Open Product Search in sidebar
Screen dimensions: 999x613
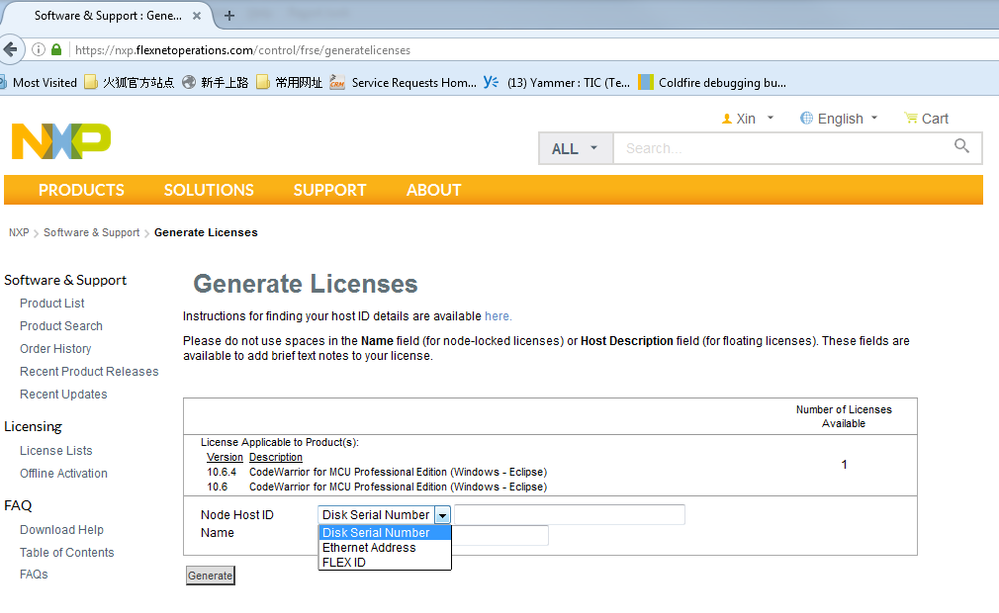pos(61,326)
